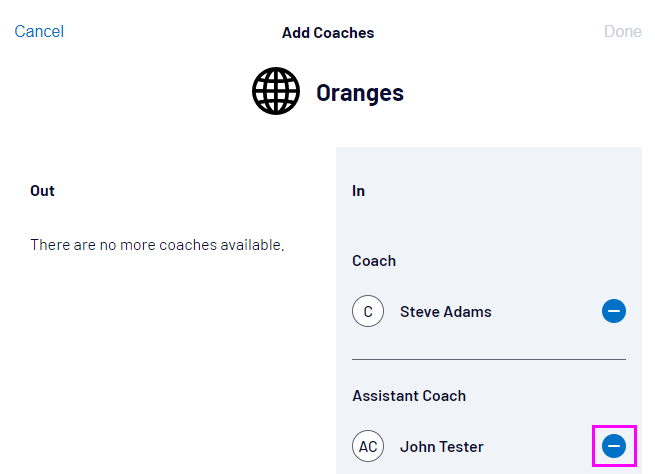655x474 pixels.
Task: Click the Oranges team name
Action: click(360, 93)
